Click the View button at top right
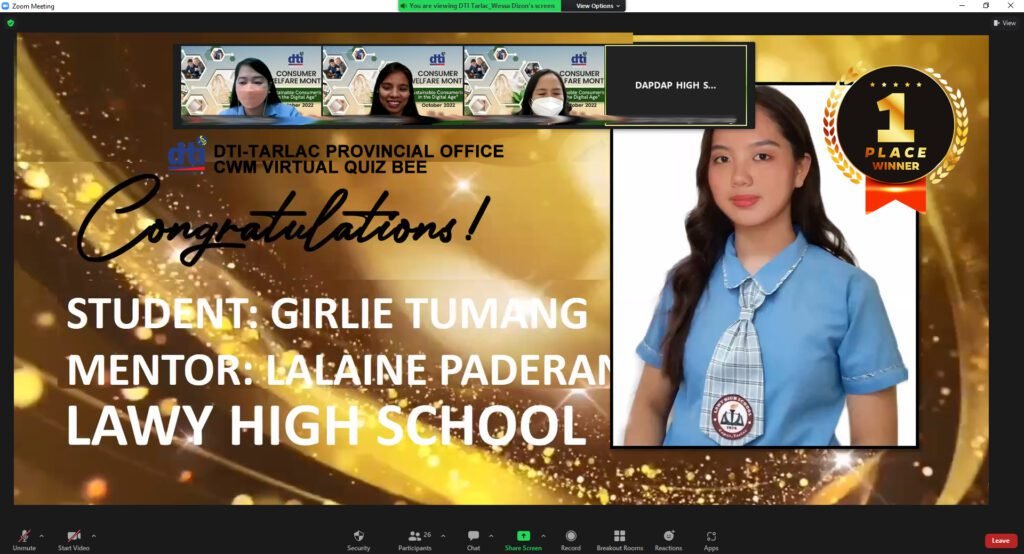1024x554 pixels. click(x=1004, y=23)
